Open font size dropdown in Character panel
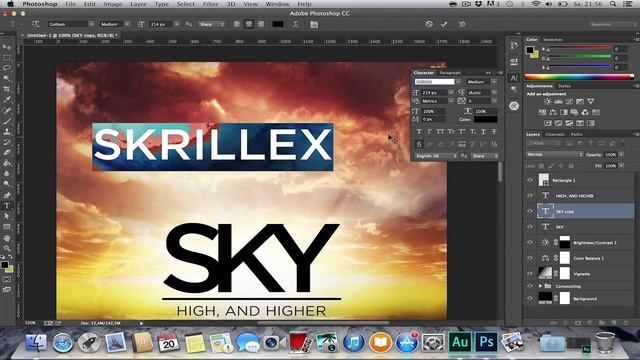 [451, 93]
